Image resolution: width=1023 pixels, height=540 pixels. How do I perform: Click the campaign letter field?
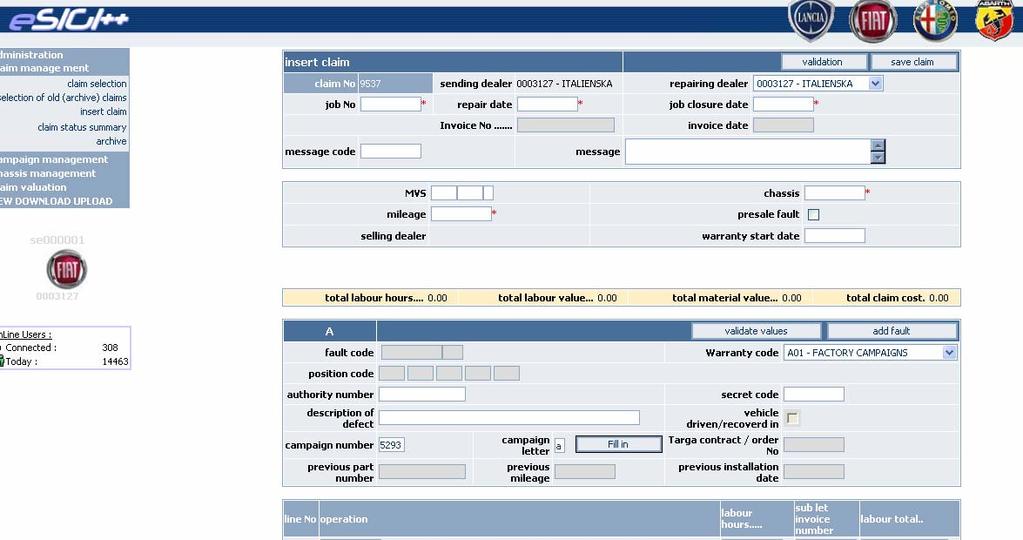click(559, 445)
